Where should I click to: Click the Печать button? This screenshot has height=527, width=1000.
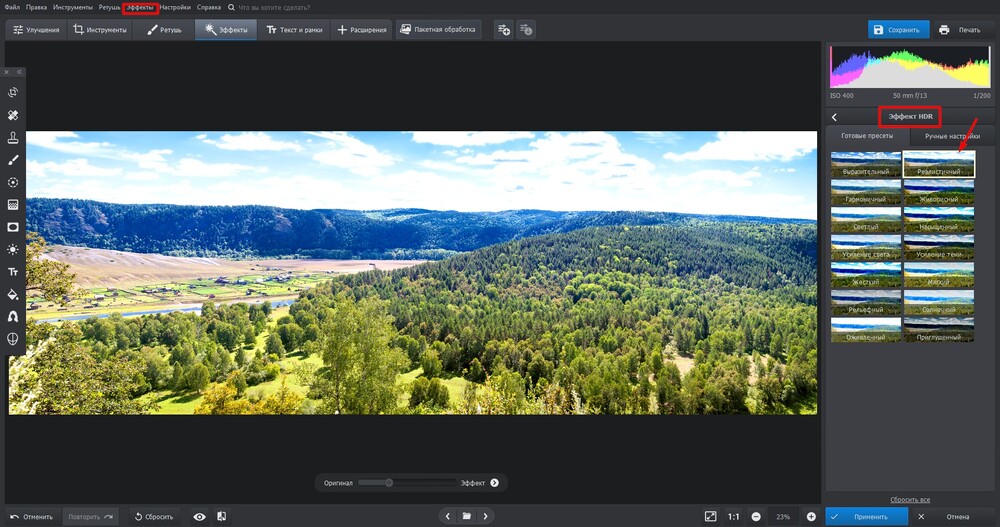click(961, 30)
